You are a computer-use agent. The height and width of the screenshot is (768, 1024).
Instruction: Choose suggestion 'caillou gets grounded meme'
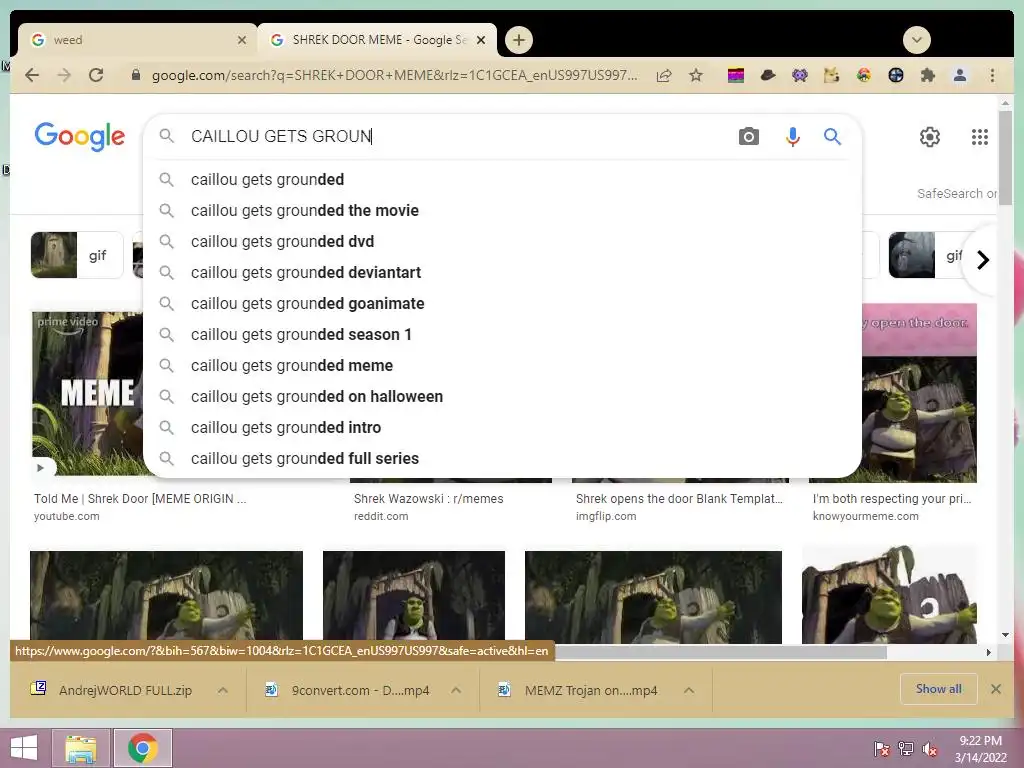pyautogui.click(x=502, y=366)
